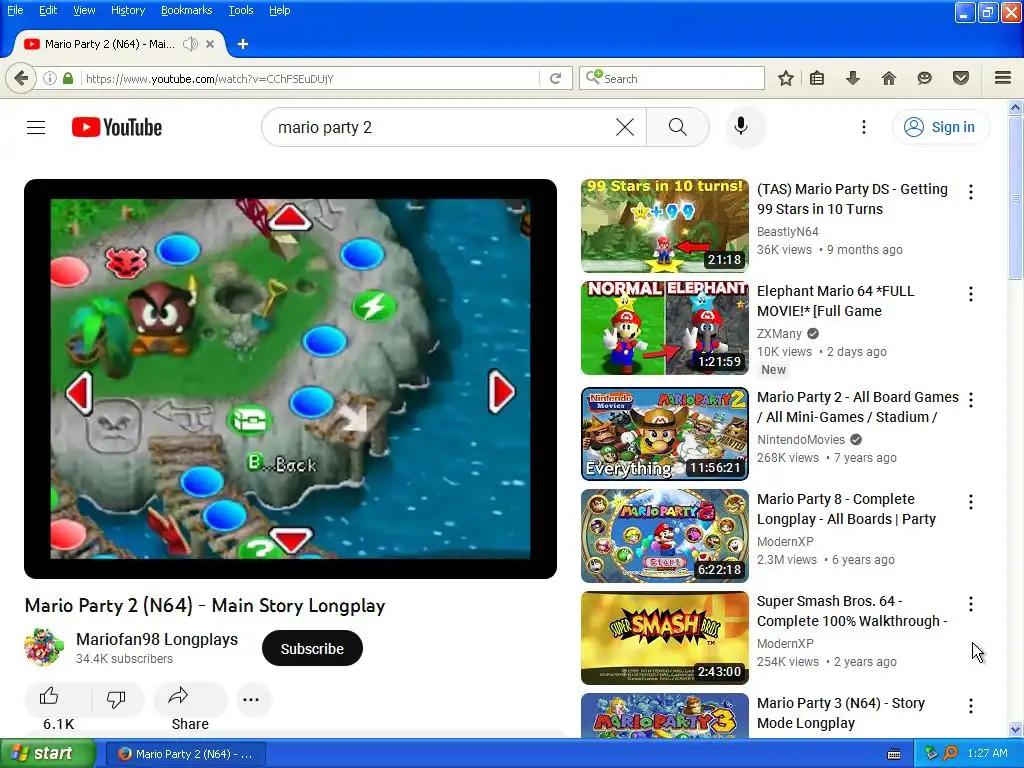Open the 99 Stars in 10 turns thumbnail
The width and height of the screenshot is (1024, 768).
(665, 226)
